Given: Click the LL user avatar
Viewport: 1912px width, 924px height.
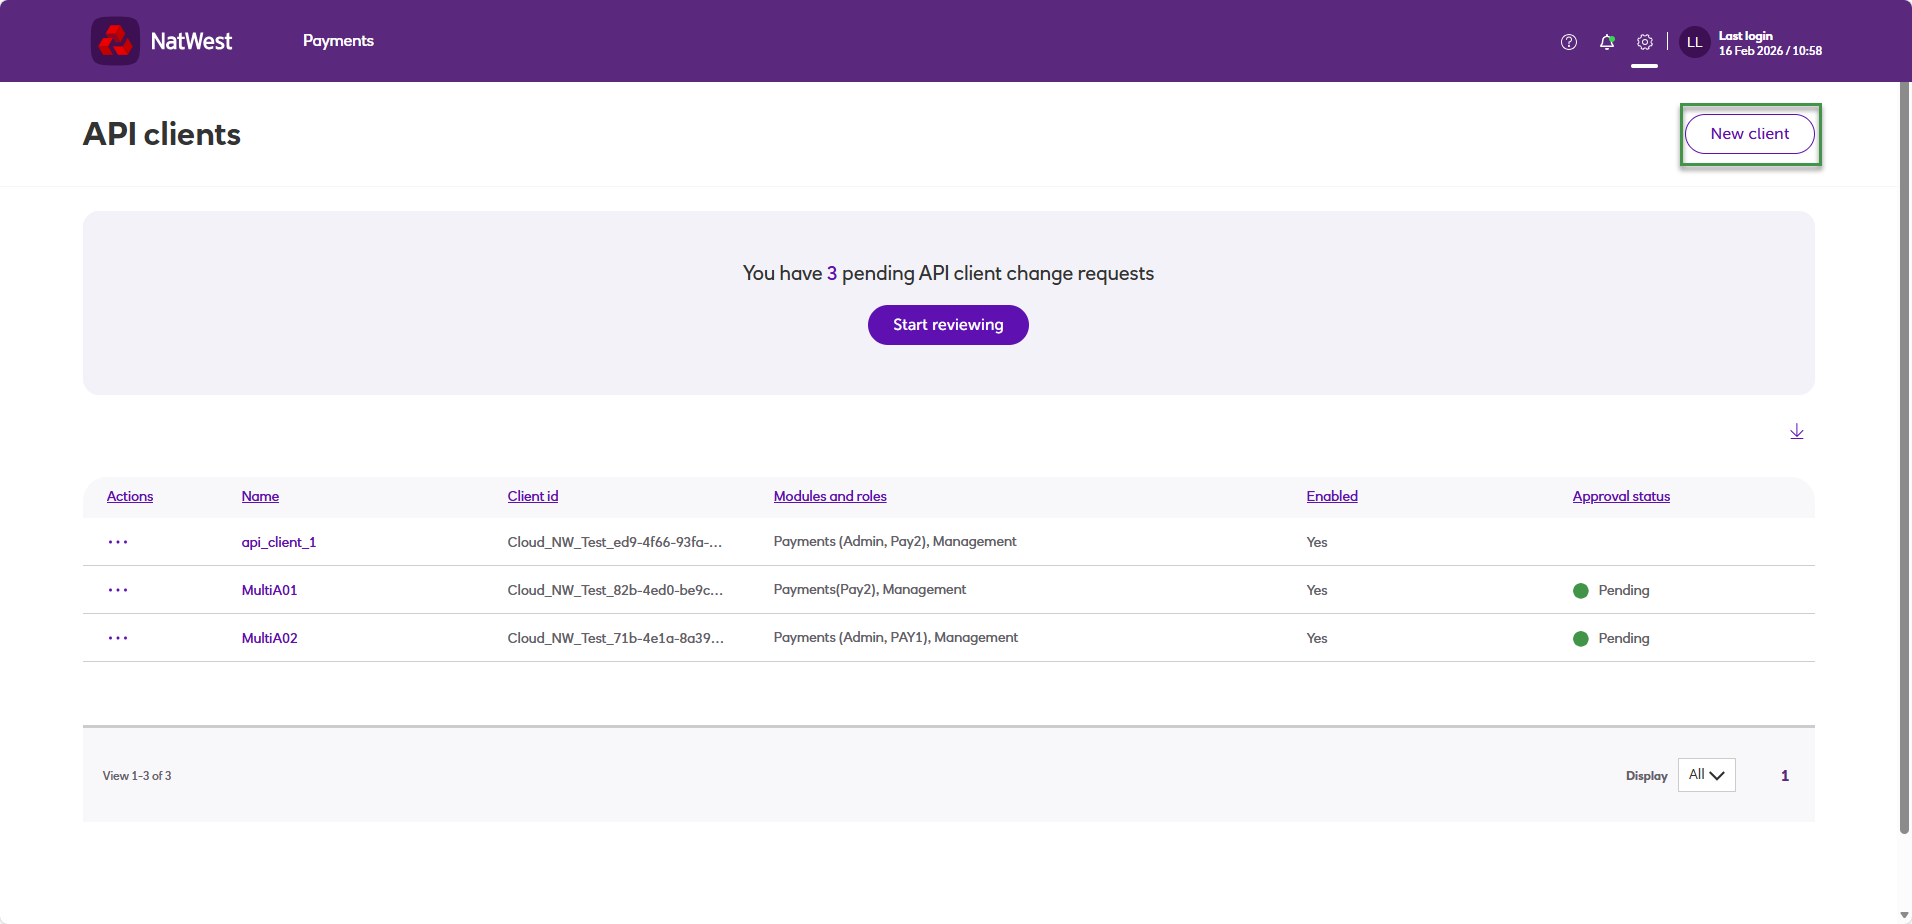Looking at the screenshot, I should (1695, 42).
